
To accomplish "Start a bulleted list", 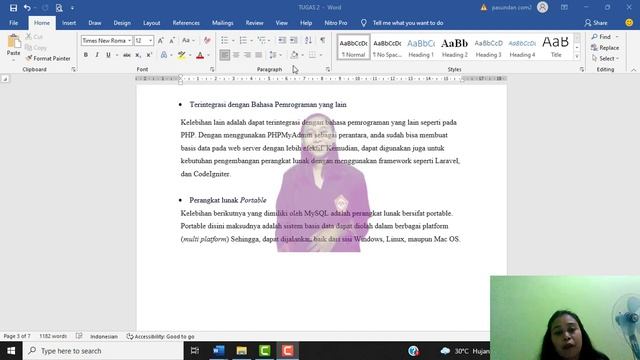I will [224, 40].
